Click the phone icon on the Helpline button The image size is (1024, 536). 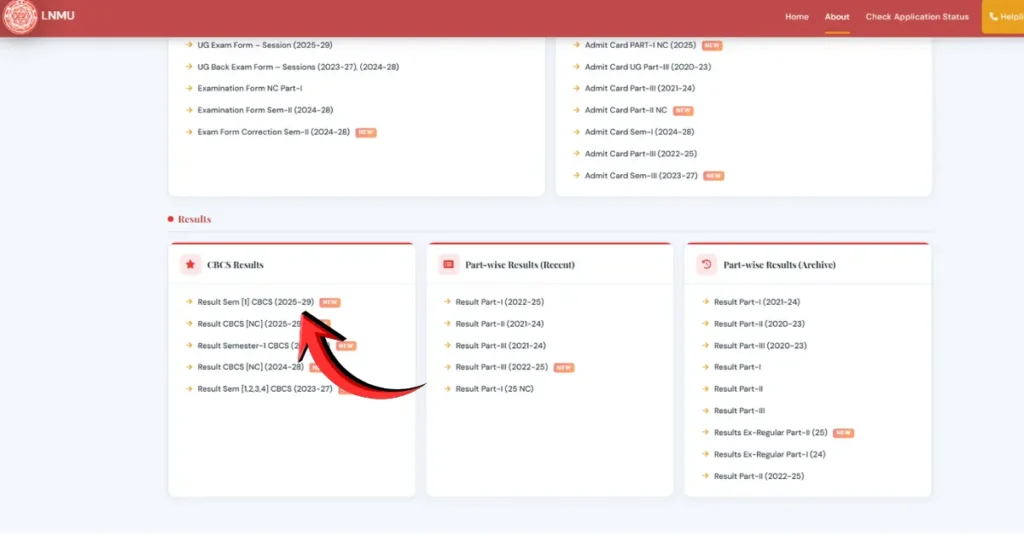tap(993, 17)
